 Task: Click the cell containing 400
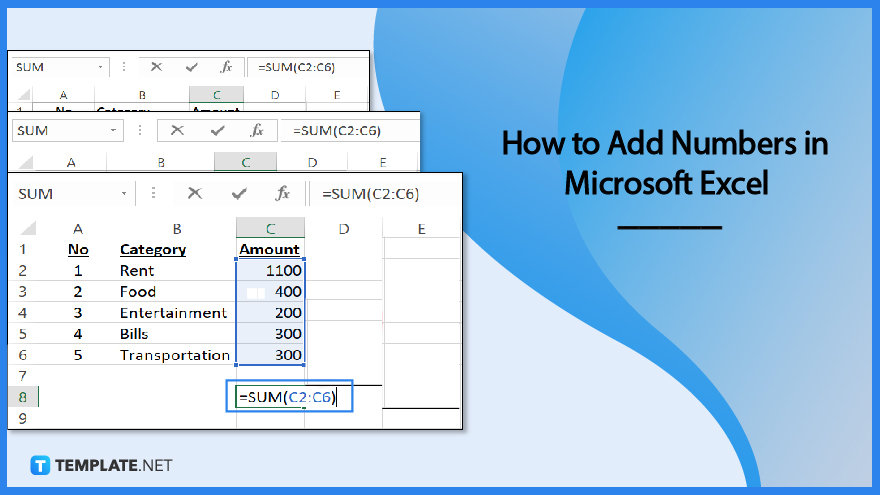271,292
